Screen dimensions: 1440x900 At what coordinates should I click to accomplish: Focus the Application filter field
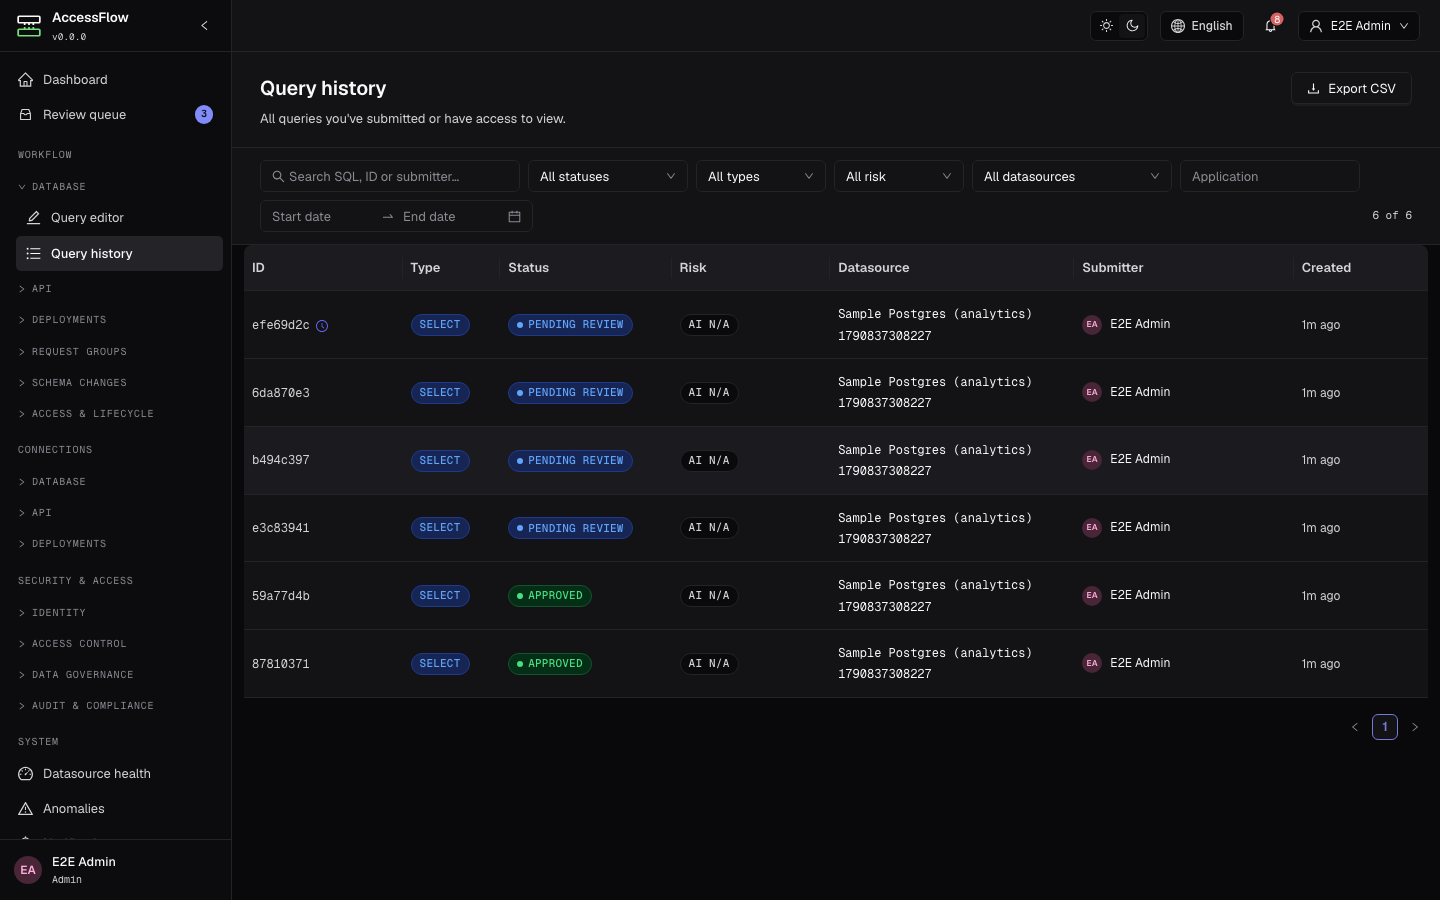1270,176
